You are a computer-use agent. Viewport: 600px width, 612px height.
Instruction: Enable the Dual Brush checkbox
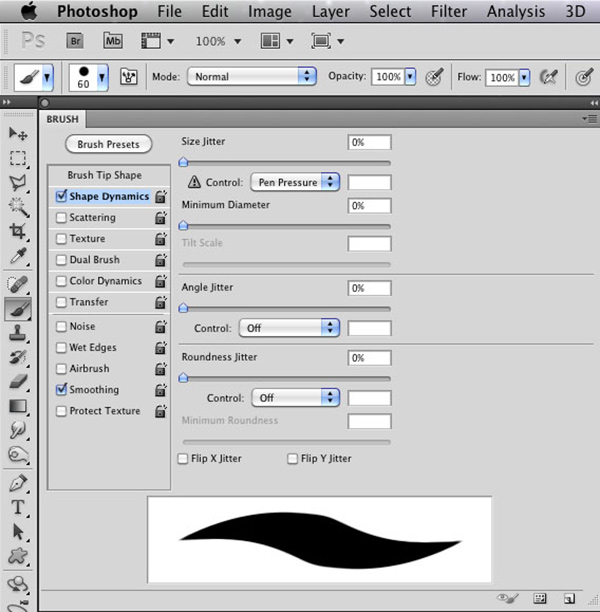pyautogui.click(x=61, y=260)
